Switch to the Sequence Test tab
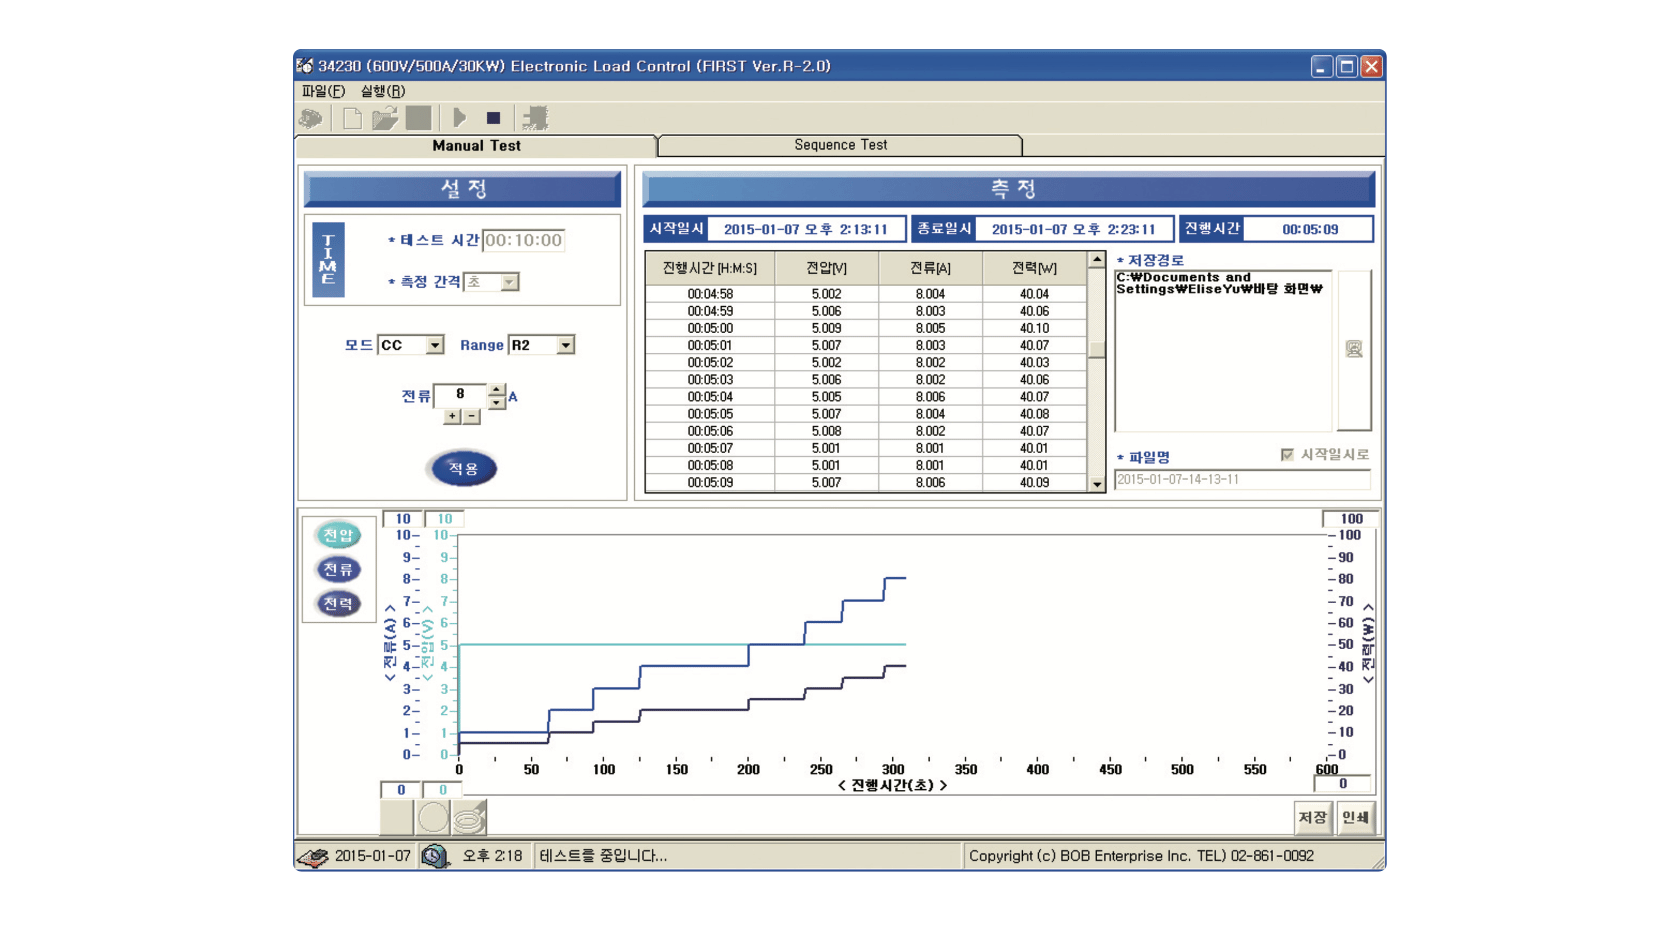The height and width of the screenshot is (945, 1680). point(841,145)
